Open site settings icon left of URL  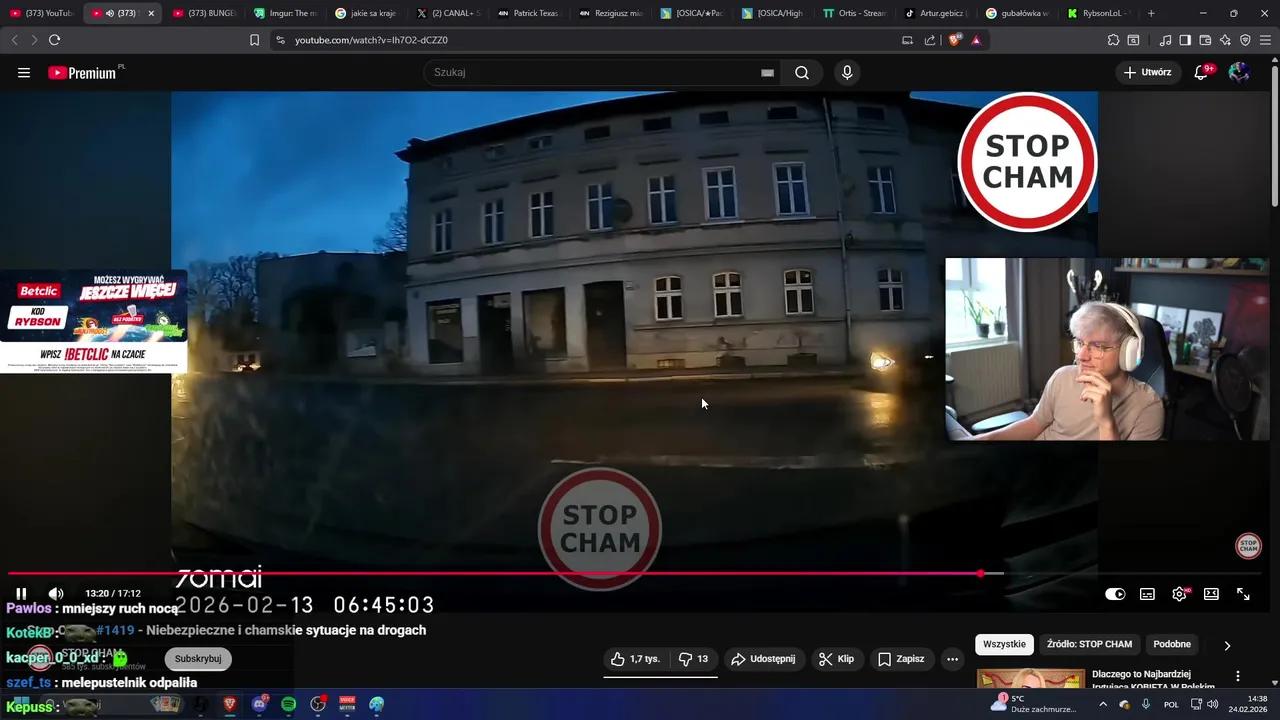click(x=280, y=40)
